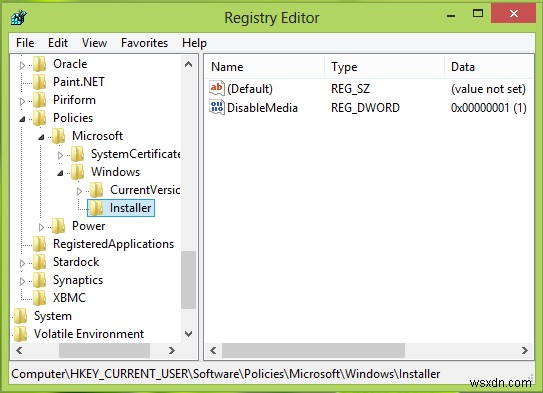Click the tree pane scroll down arrow
This screenshot has height=393, width=543.
[x=188, y=334]
